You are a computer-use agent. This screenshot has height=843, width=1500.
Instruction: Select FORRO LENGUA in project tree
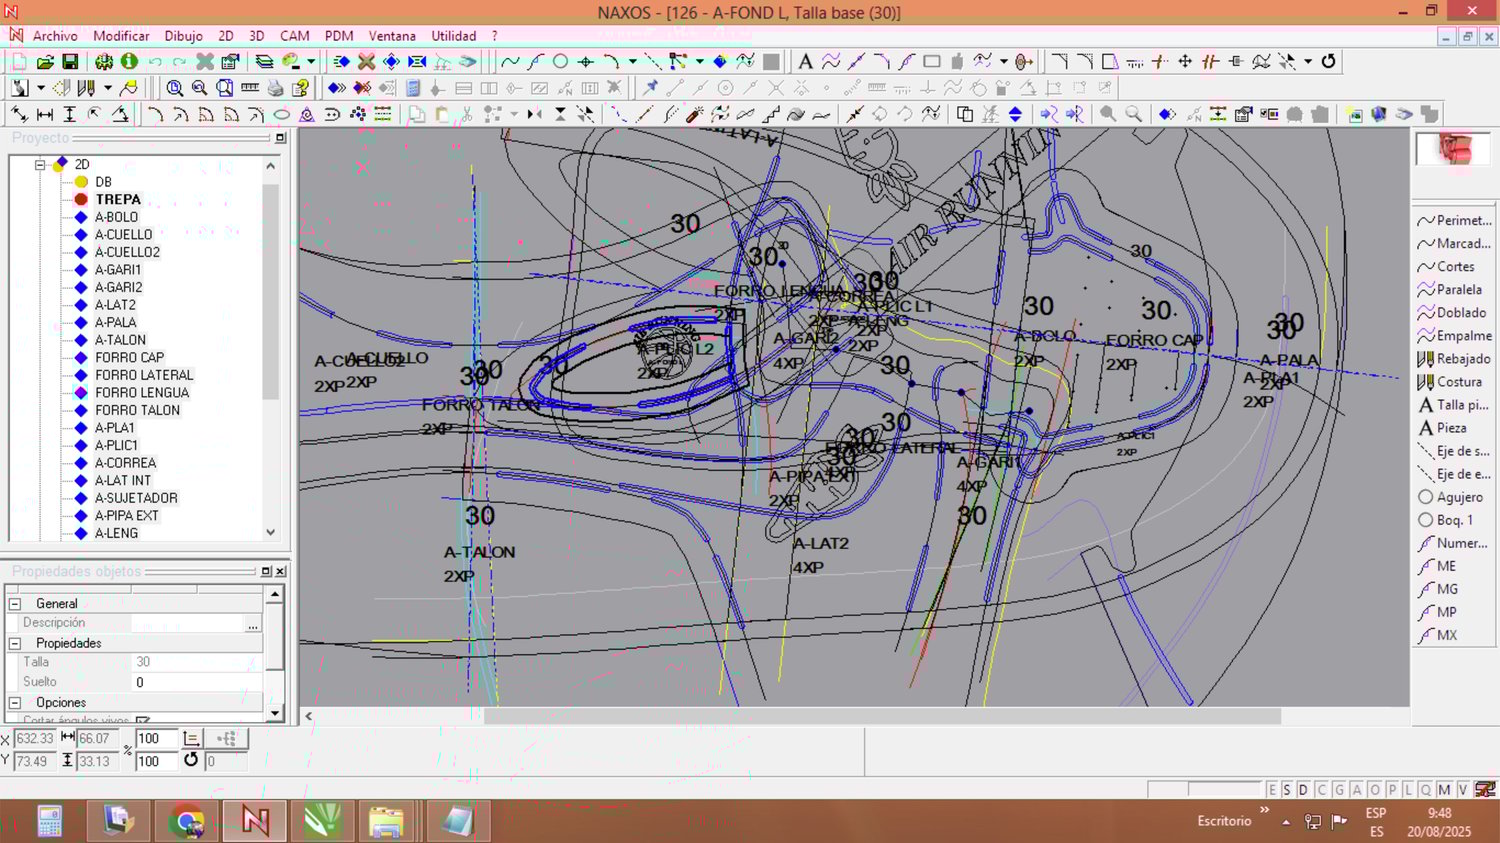click(142, 393)
